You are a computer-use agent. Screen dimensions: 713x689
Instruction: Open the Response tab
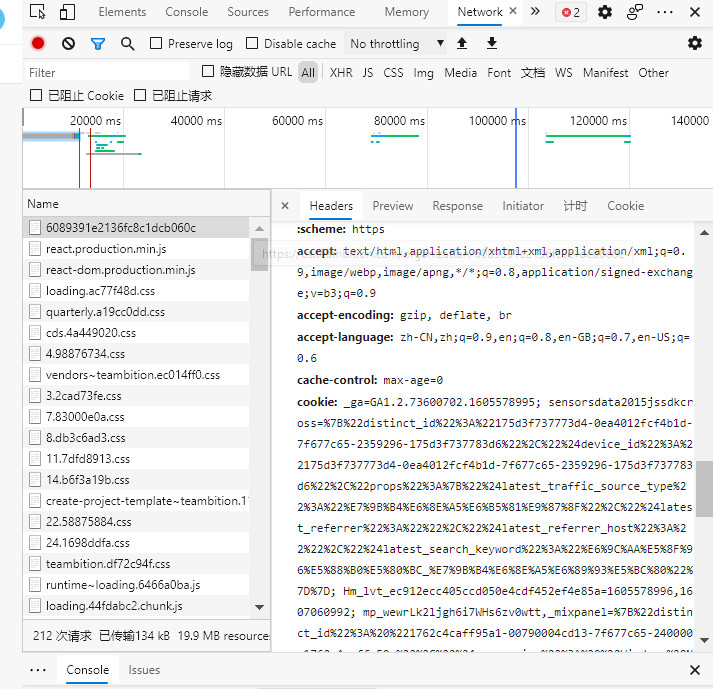457,206
